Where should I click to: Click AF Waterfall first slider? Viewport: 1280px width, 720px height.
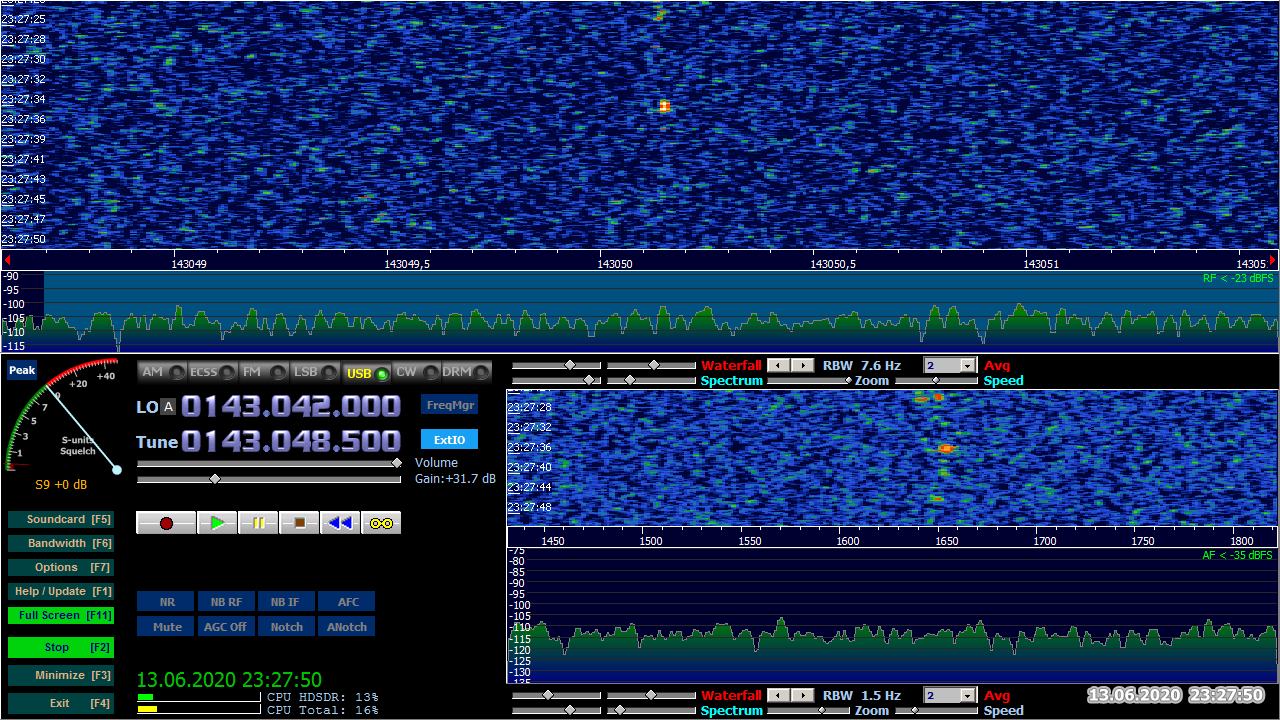557,696
